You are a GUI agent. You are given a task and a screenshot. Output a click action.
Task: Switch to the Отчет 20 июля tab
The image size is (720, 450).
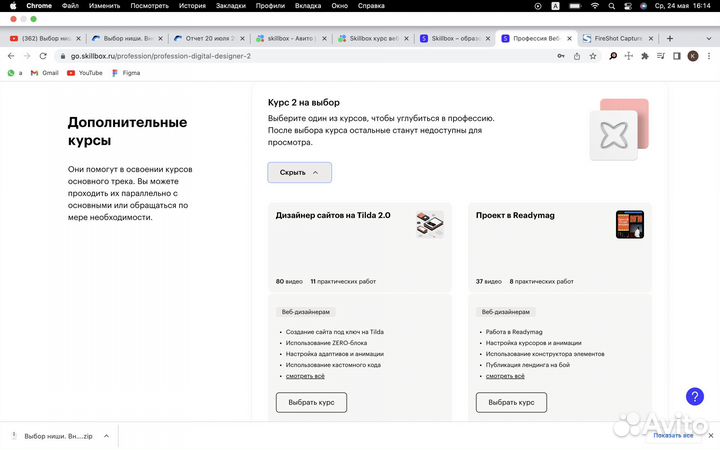209,39
